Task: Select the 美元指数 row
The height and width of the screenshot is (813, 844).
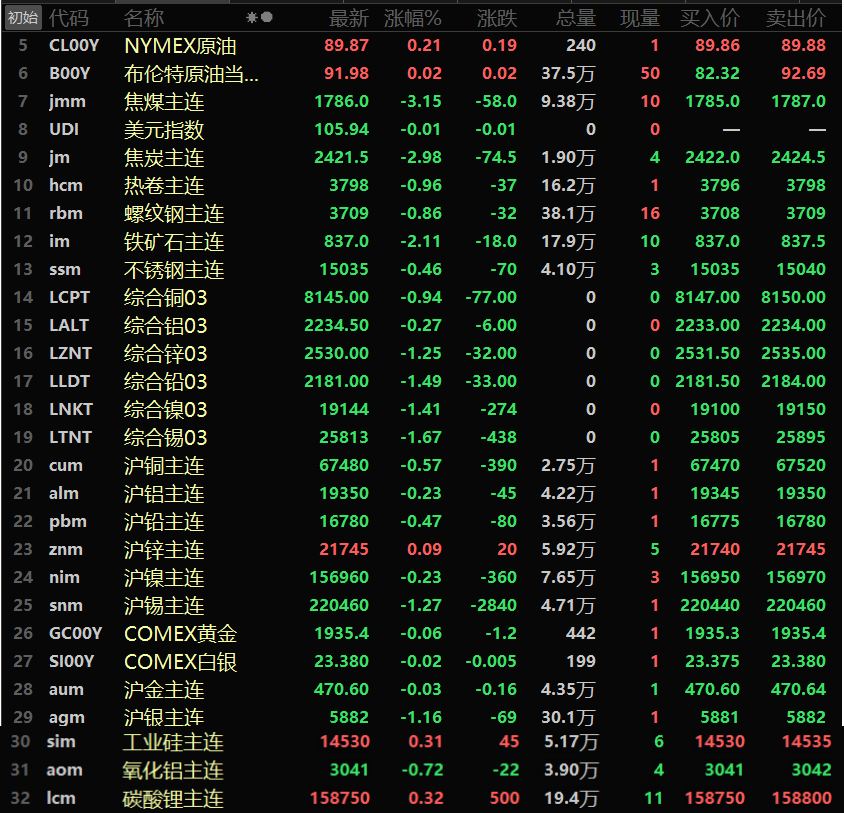Action: 164,129
